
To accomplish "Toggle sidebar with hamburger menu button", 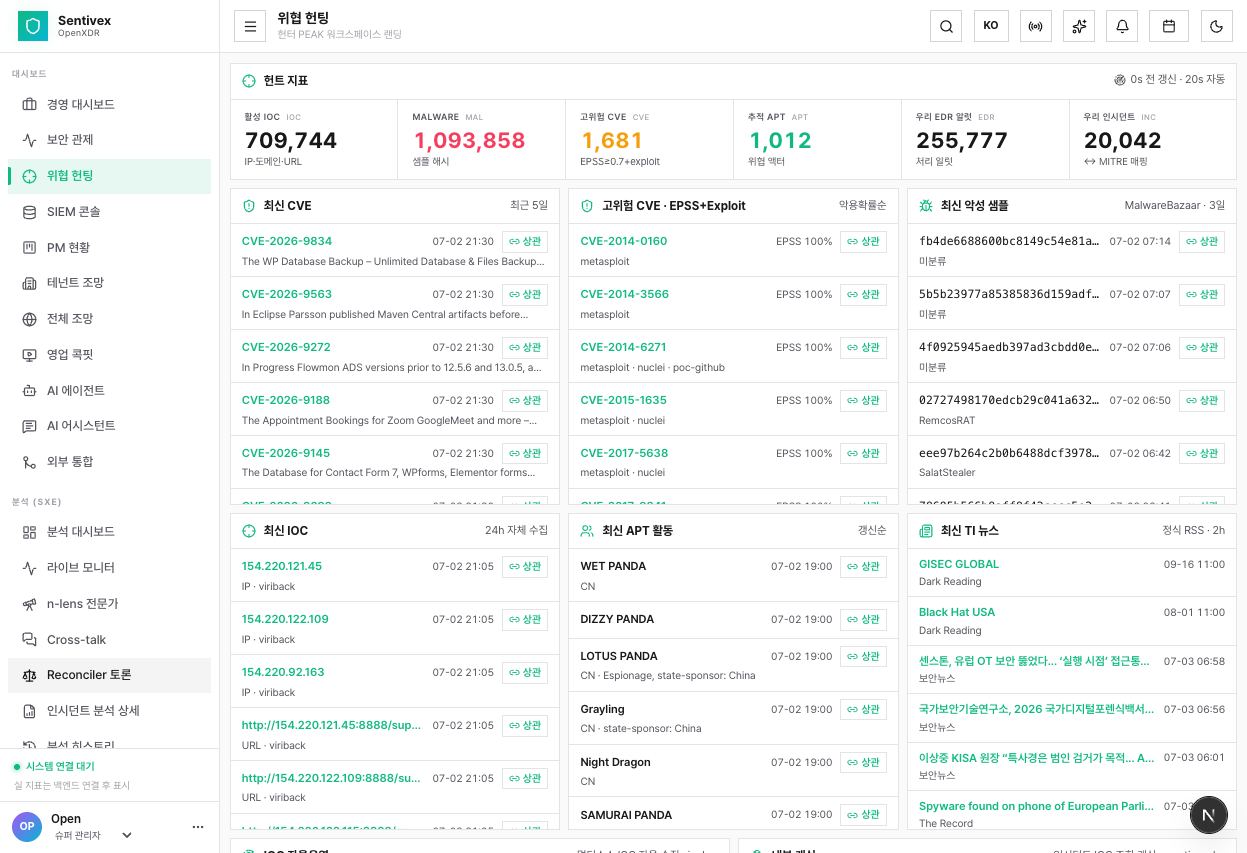I will click(x=250, y=26).
